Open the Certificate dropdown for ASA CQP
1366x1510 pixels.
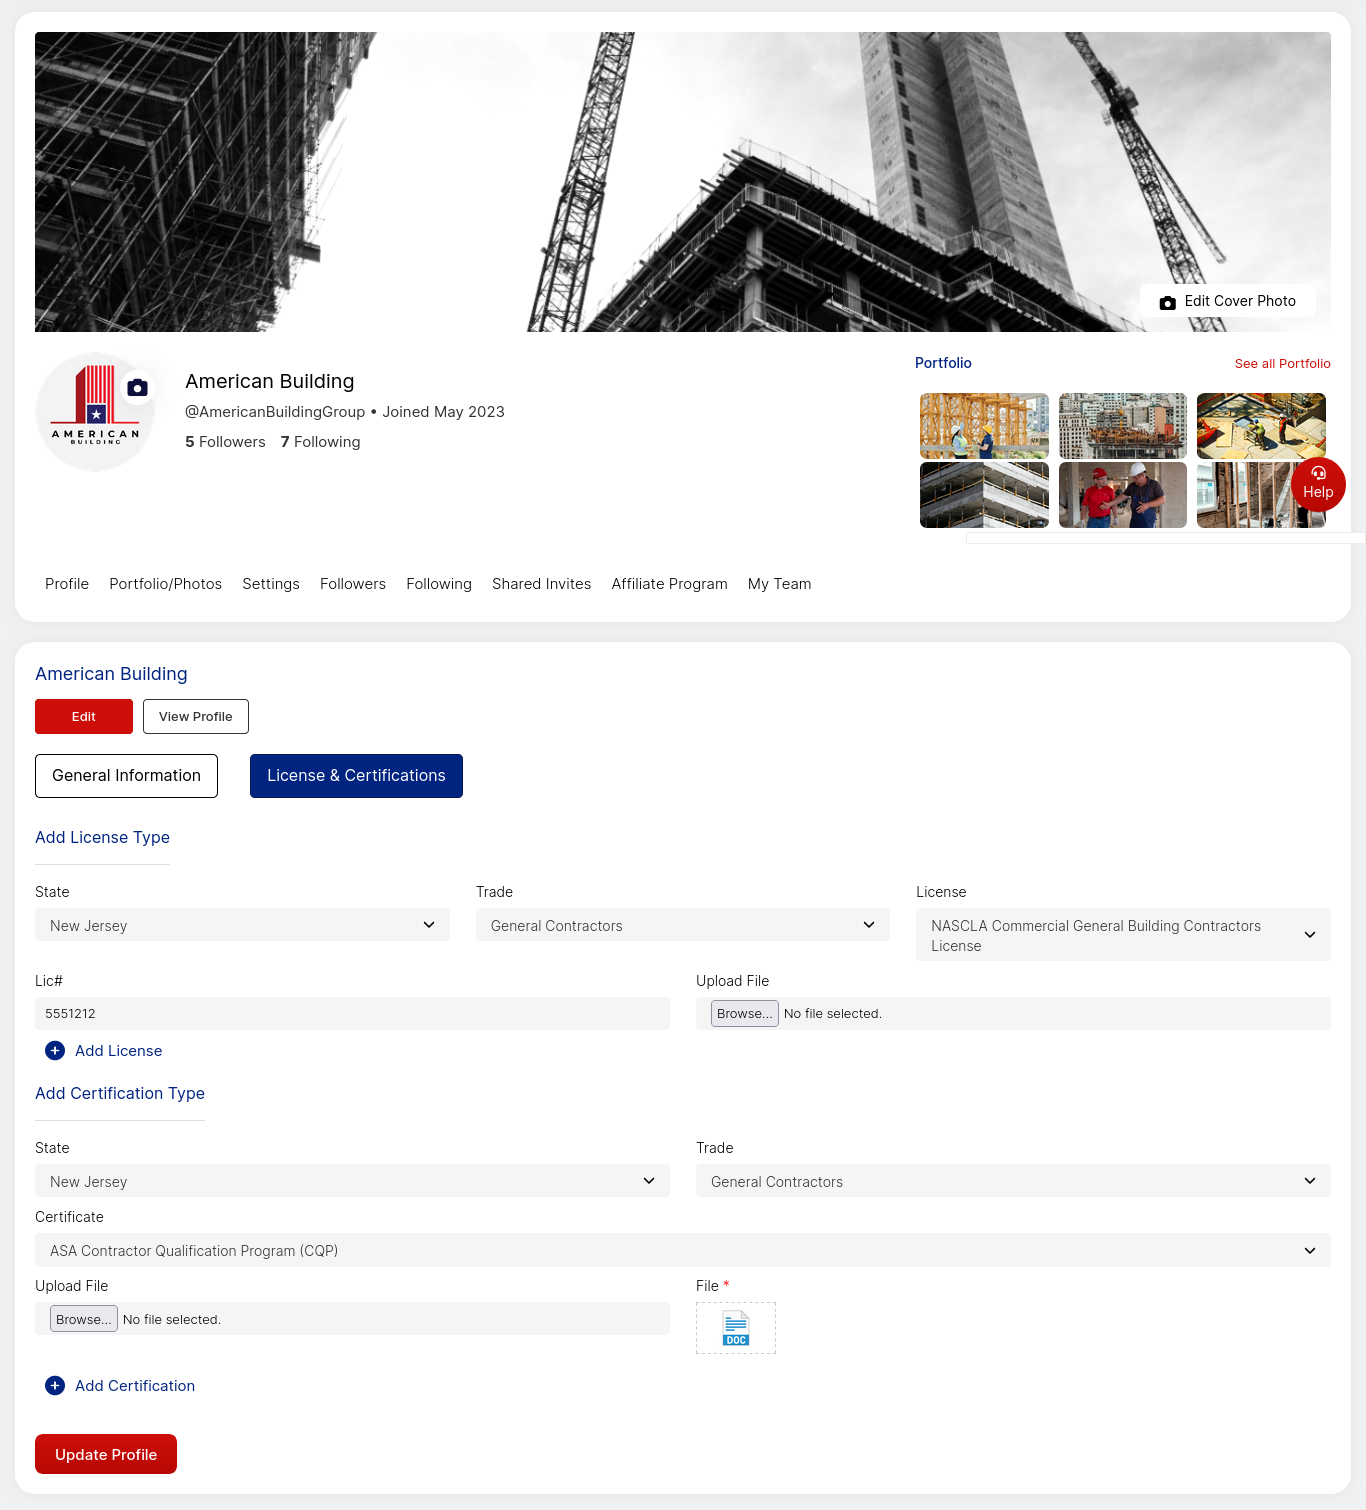(682, 1250)
